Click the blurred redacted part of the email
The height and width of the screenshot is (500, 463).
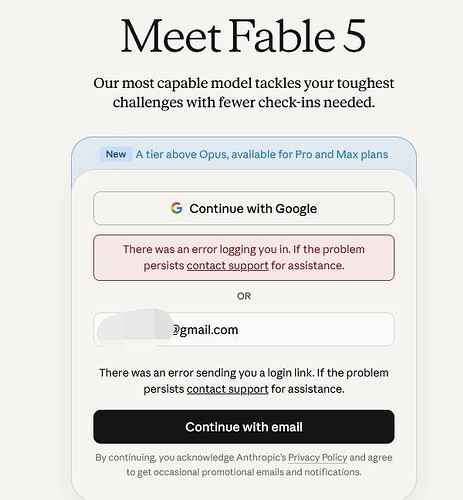pyautogui.click(x=135, y=330)
